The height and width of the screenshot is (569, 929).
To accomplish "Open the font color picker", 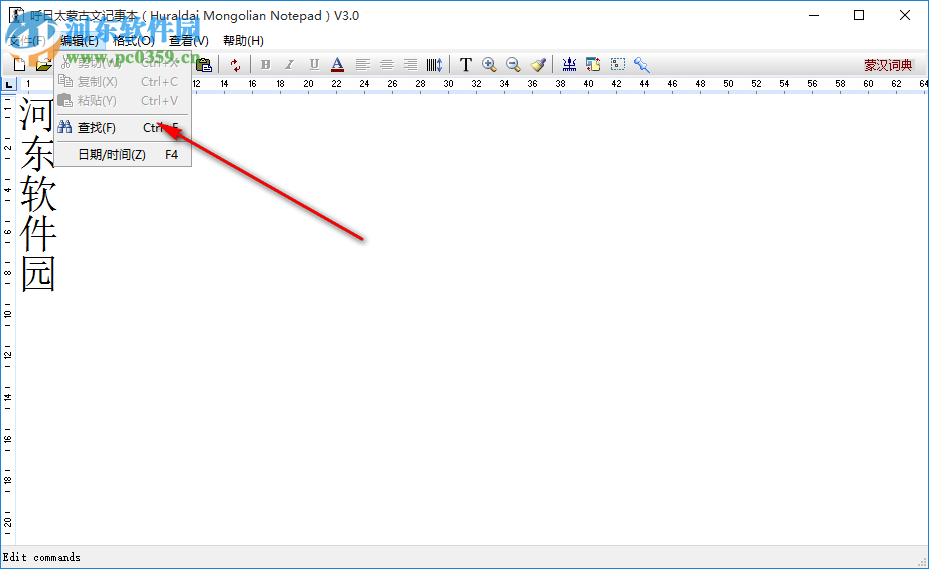I will point(338,65).
